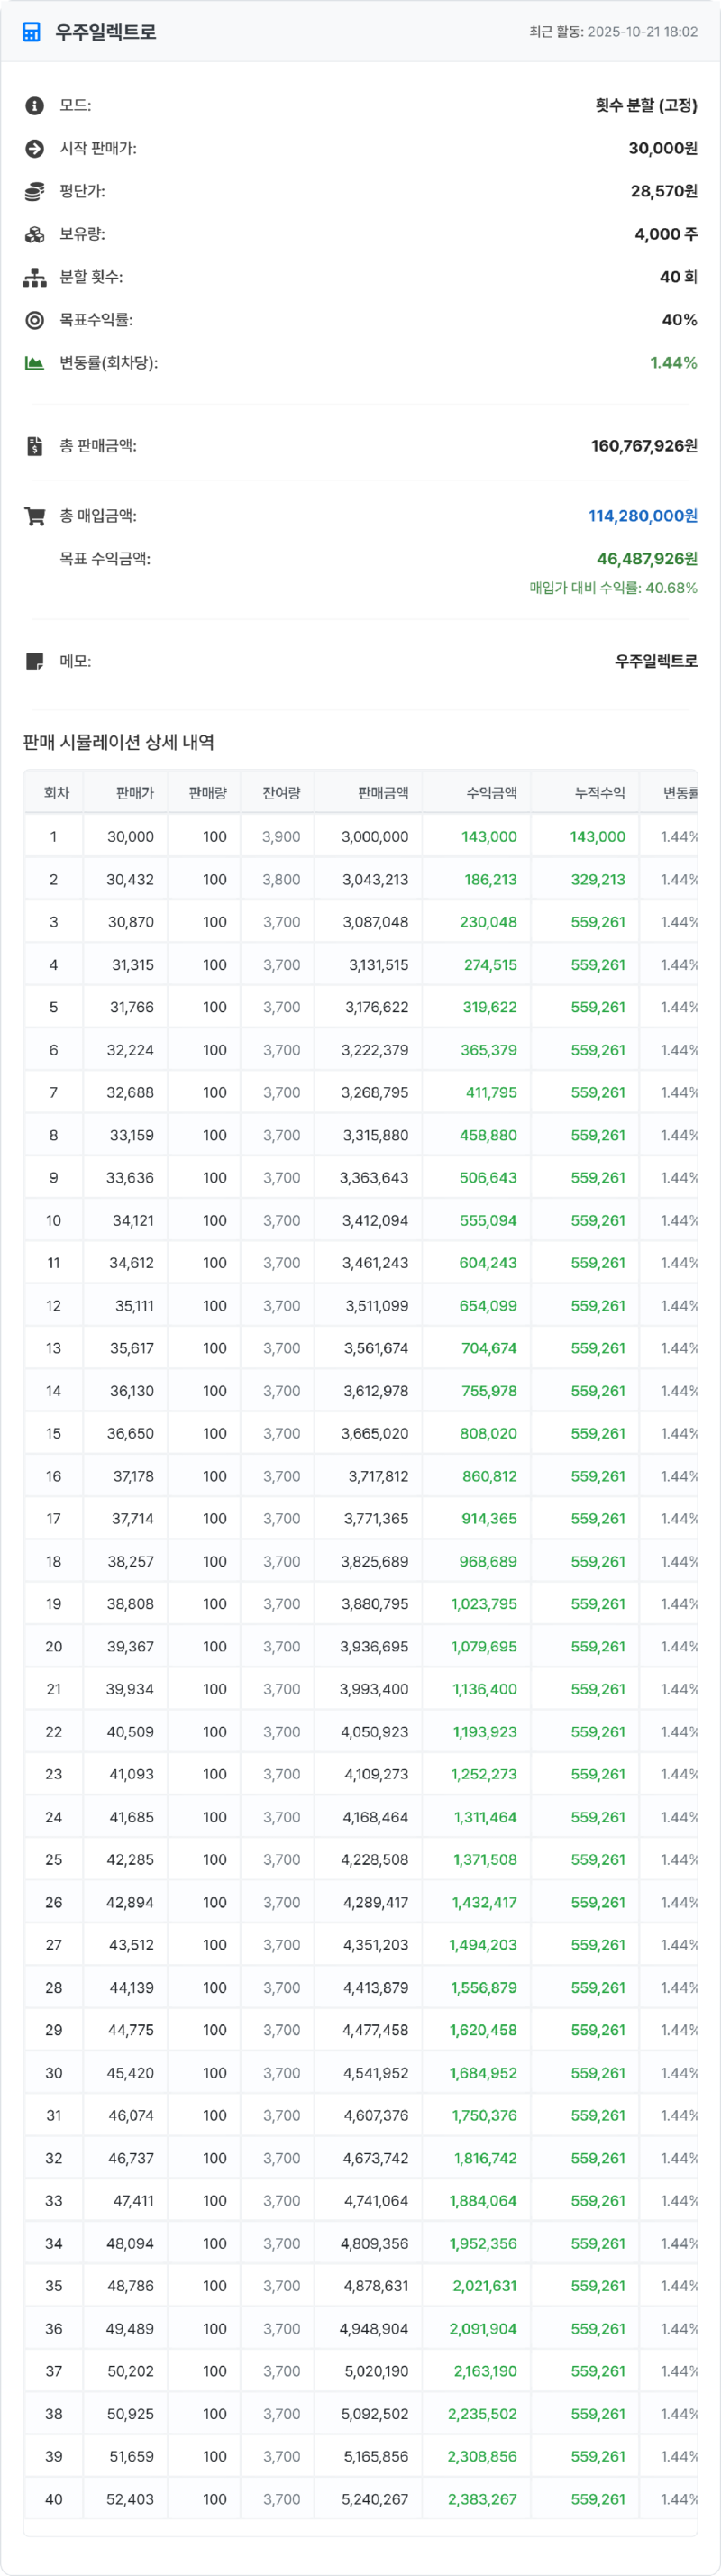Select row 20 in the simulation table
This screenshot has width=721, height=2576.
tap(360, 1647)
